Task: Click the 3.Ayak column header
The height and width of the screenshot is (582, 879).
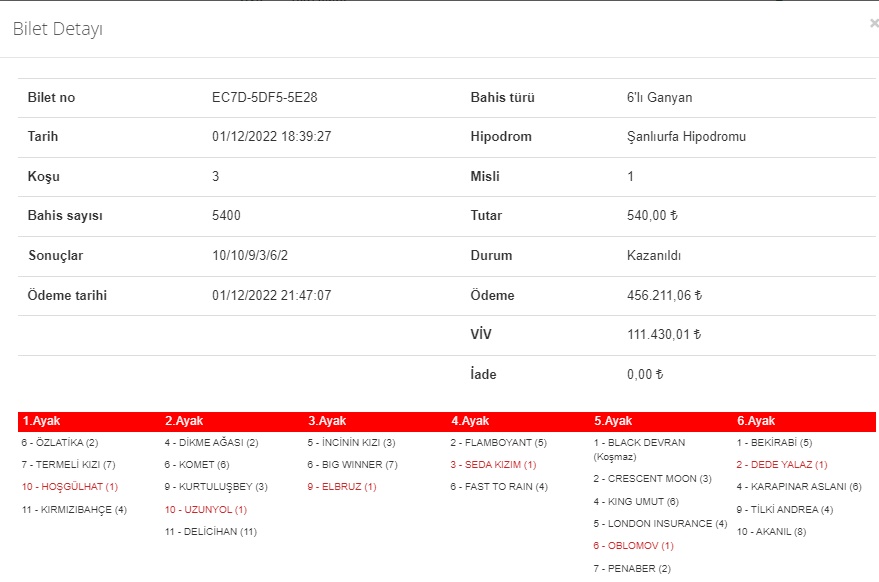Action: pyautogui.click(x=328, y=421)
